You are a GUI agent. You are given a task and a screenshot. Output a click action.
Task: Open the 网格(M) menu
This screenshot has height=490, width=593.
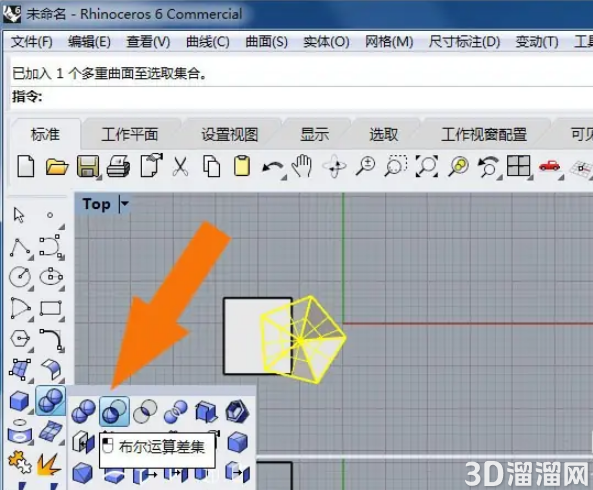pyautogui.click(x=389, y=42)
